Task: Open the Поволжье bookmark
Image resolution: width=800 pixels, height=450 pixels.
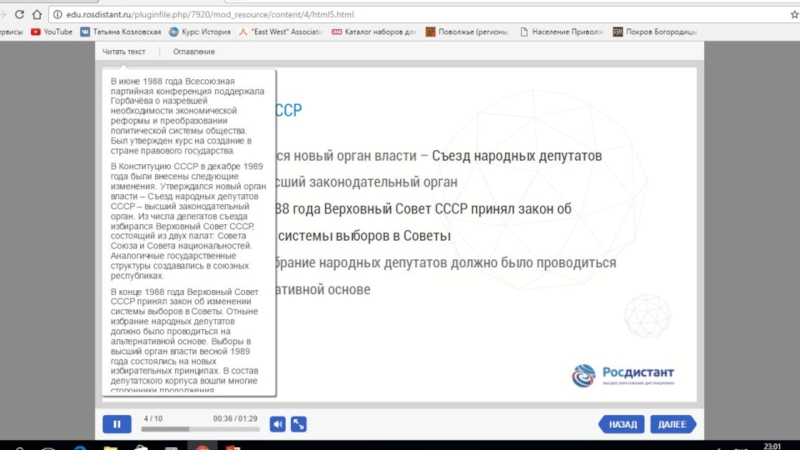Action: point(469,32)
